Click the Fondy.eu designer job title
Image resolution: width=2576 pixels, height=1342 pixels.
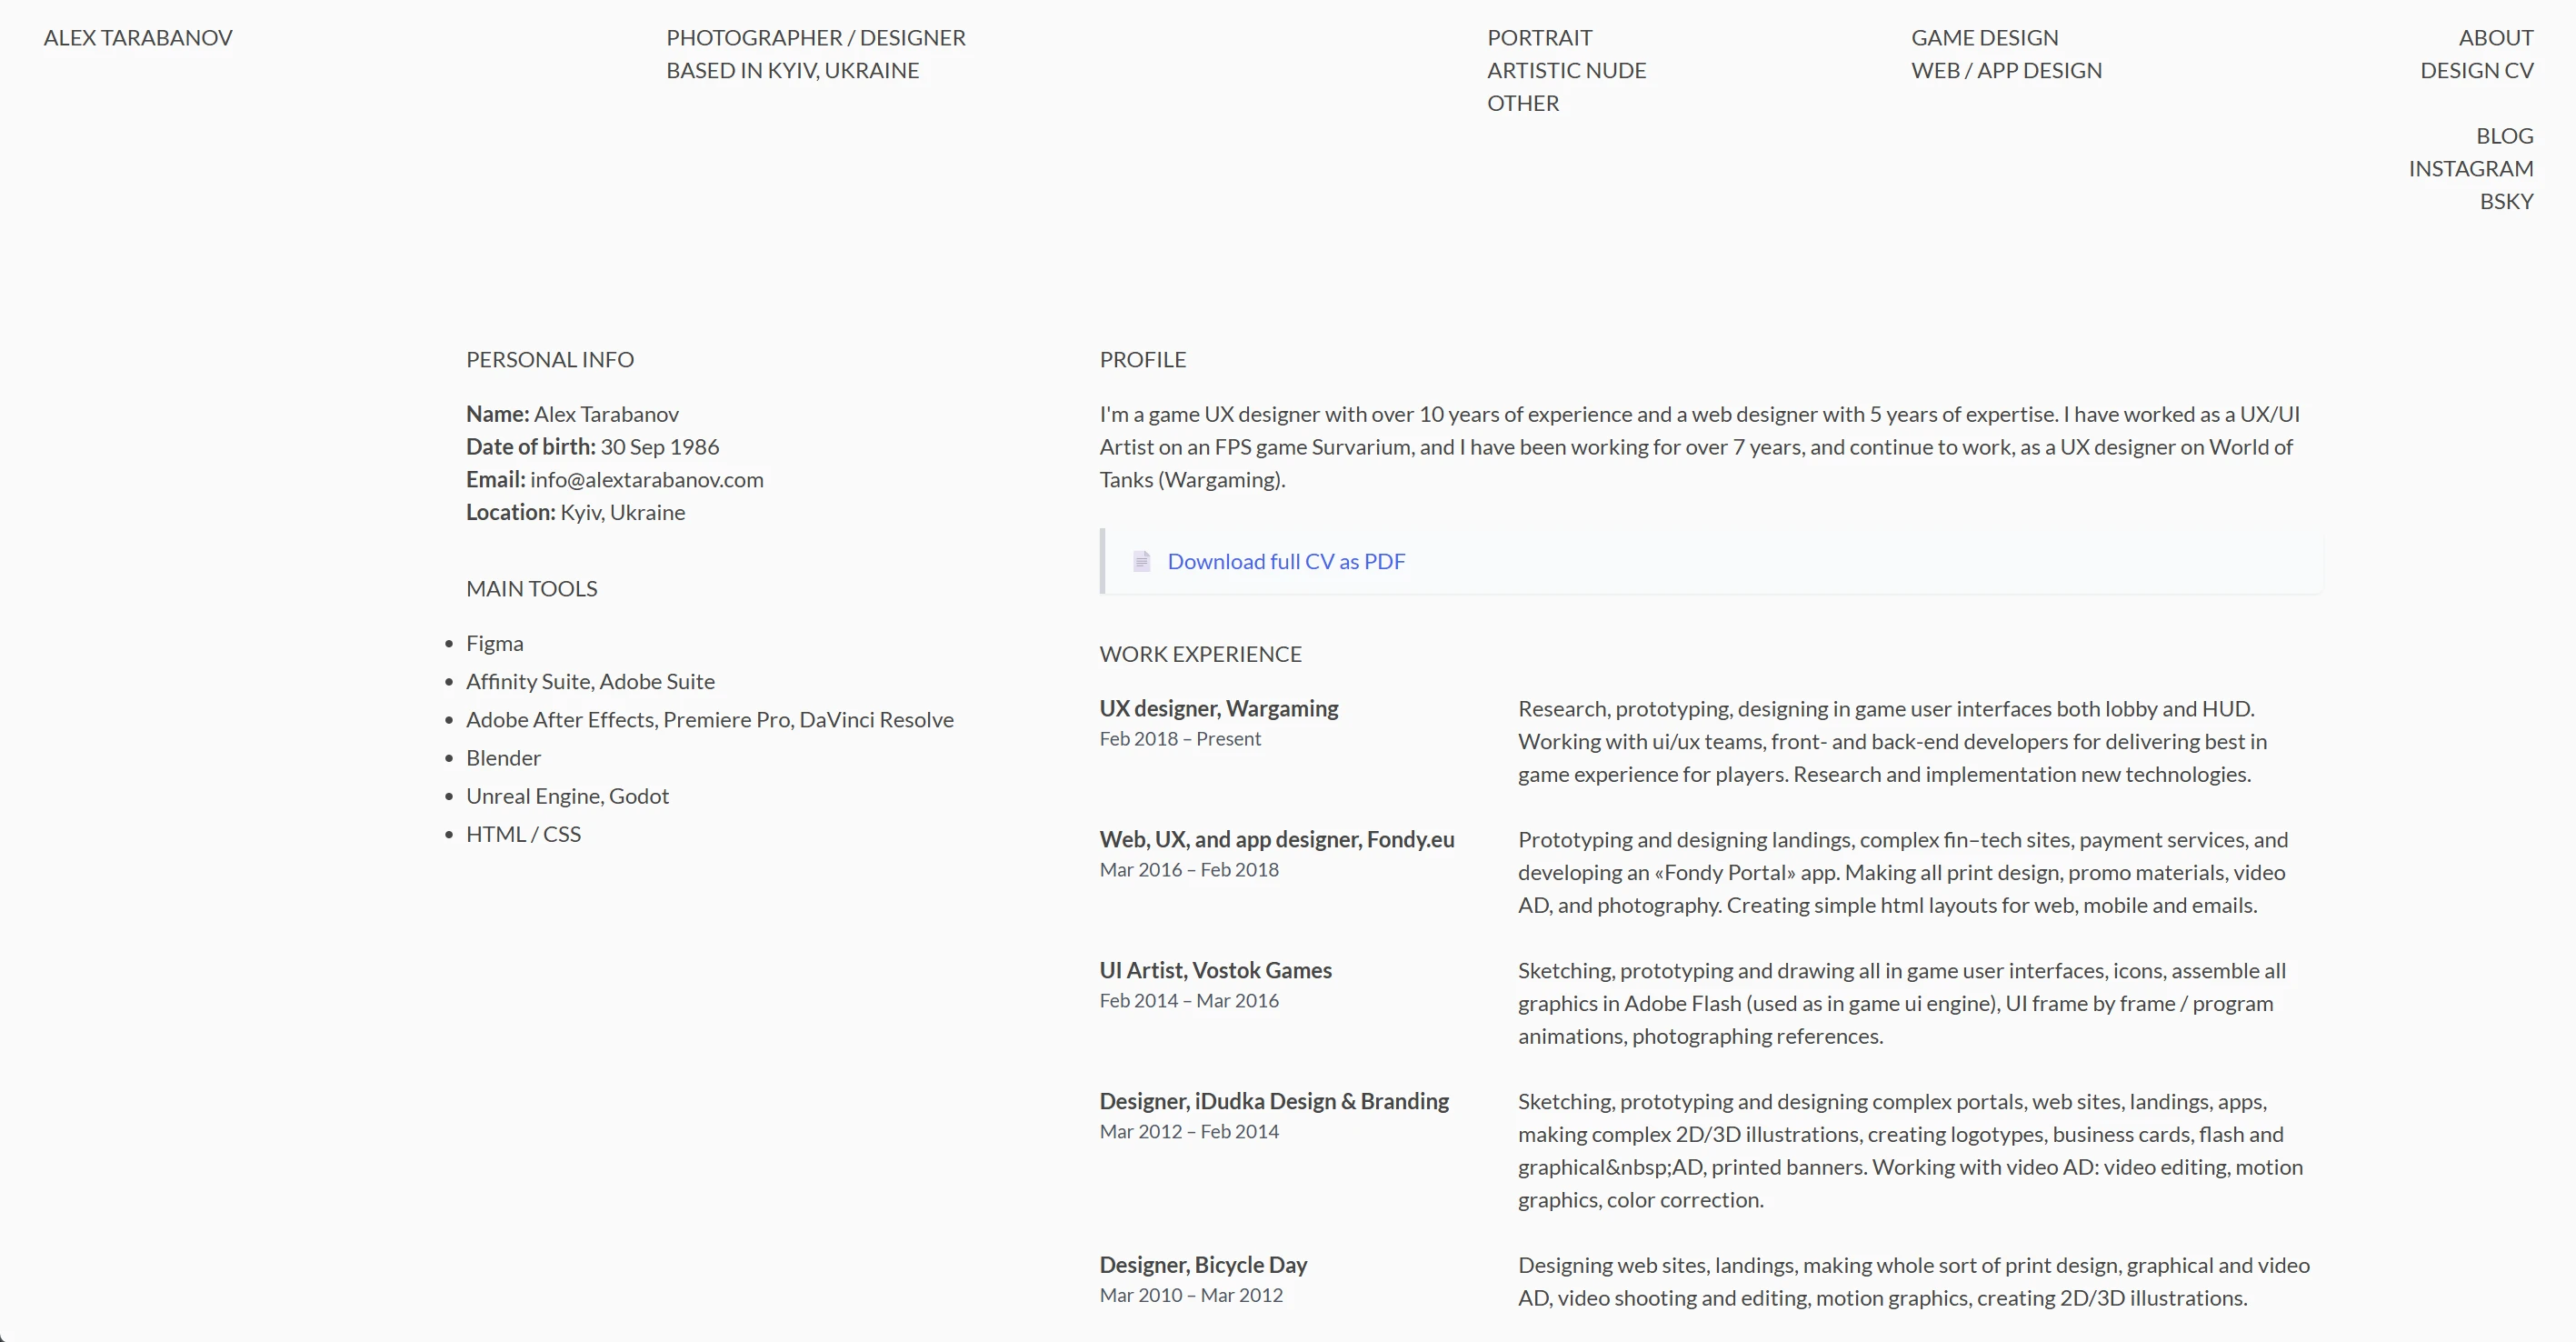1276,840
